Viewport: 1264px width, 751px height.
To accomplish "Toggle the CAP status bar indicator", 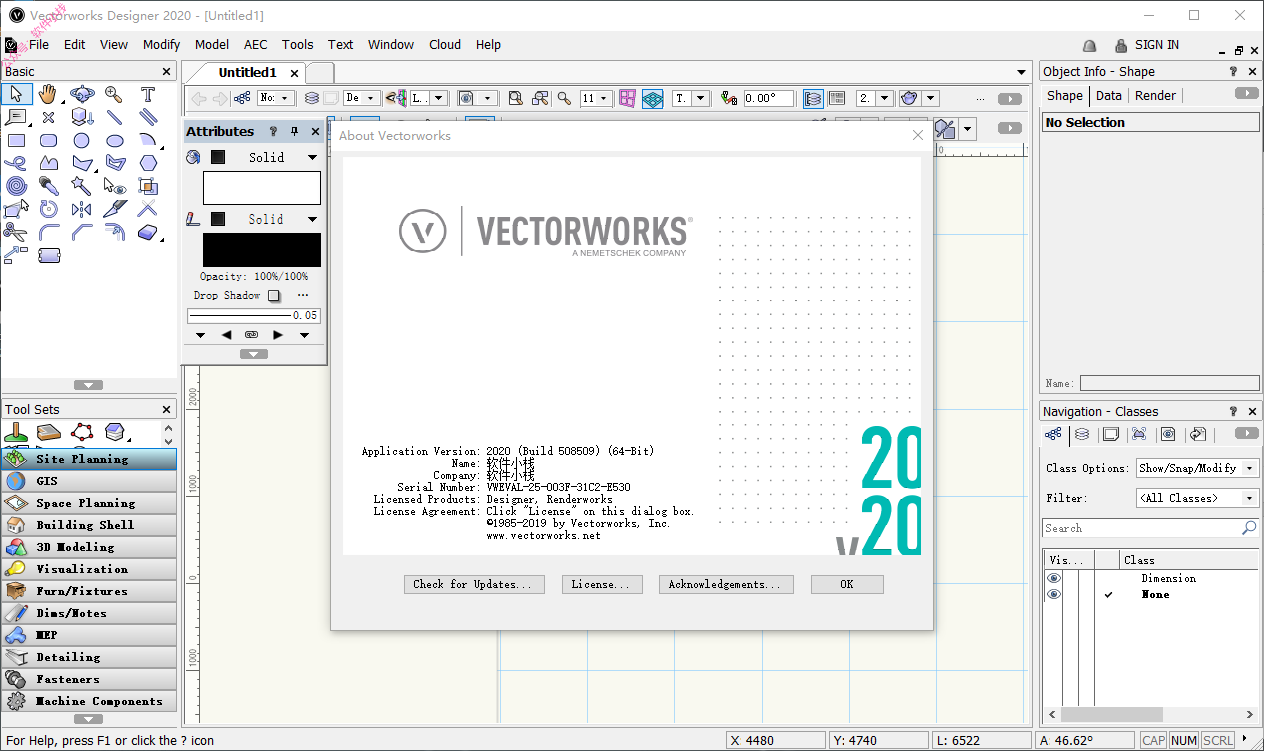I will pos(1153,741).
